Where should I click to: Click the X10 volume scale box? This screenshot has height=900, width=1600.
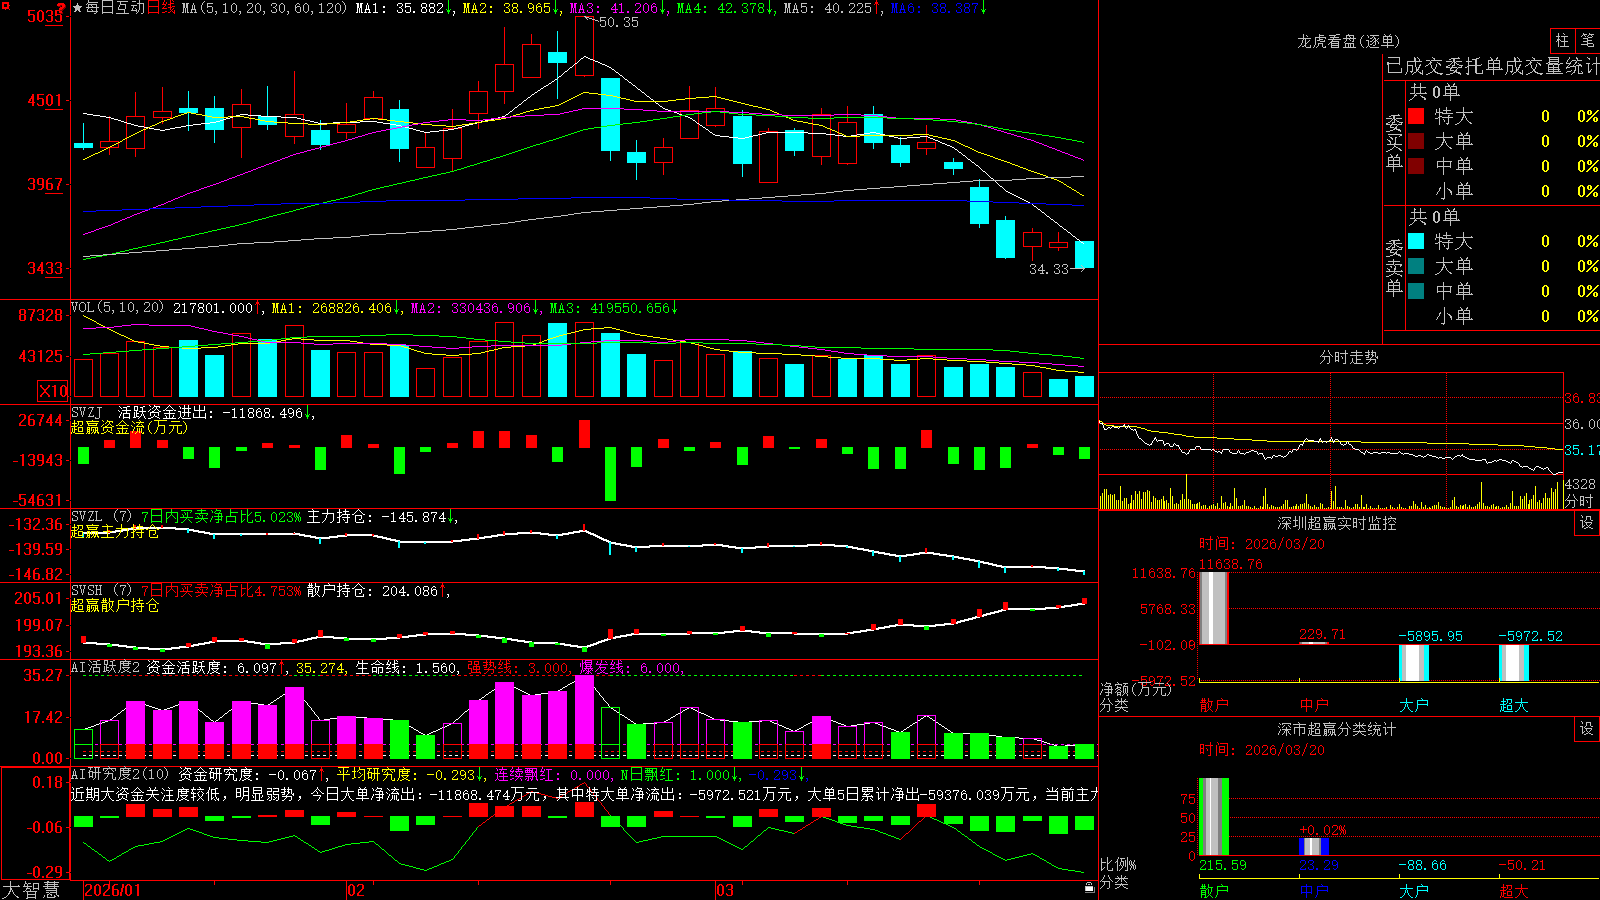pos(53,391)
